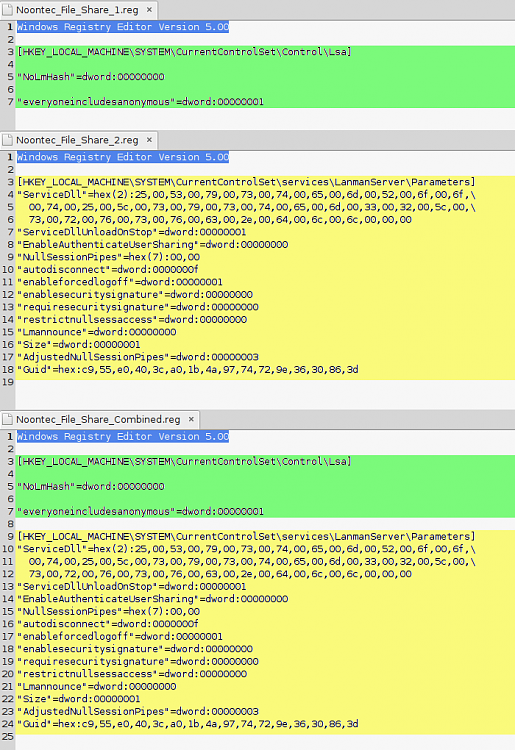Select the Noontec_File_Share_Combined.reg tab

coord(99,419)
